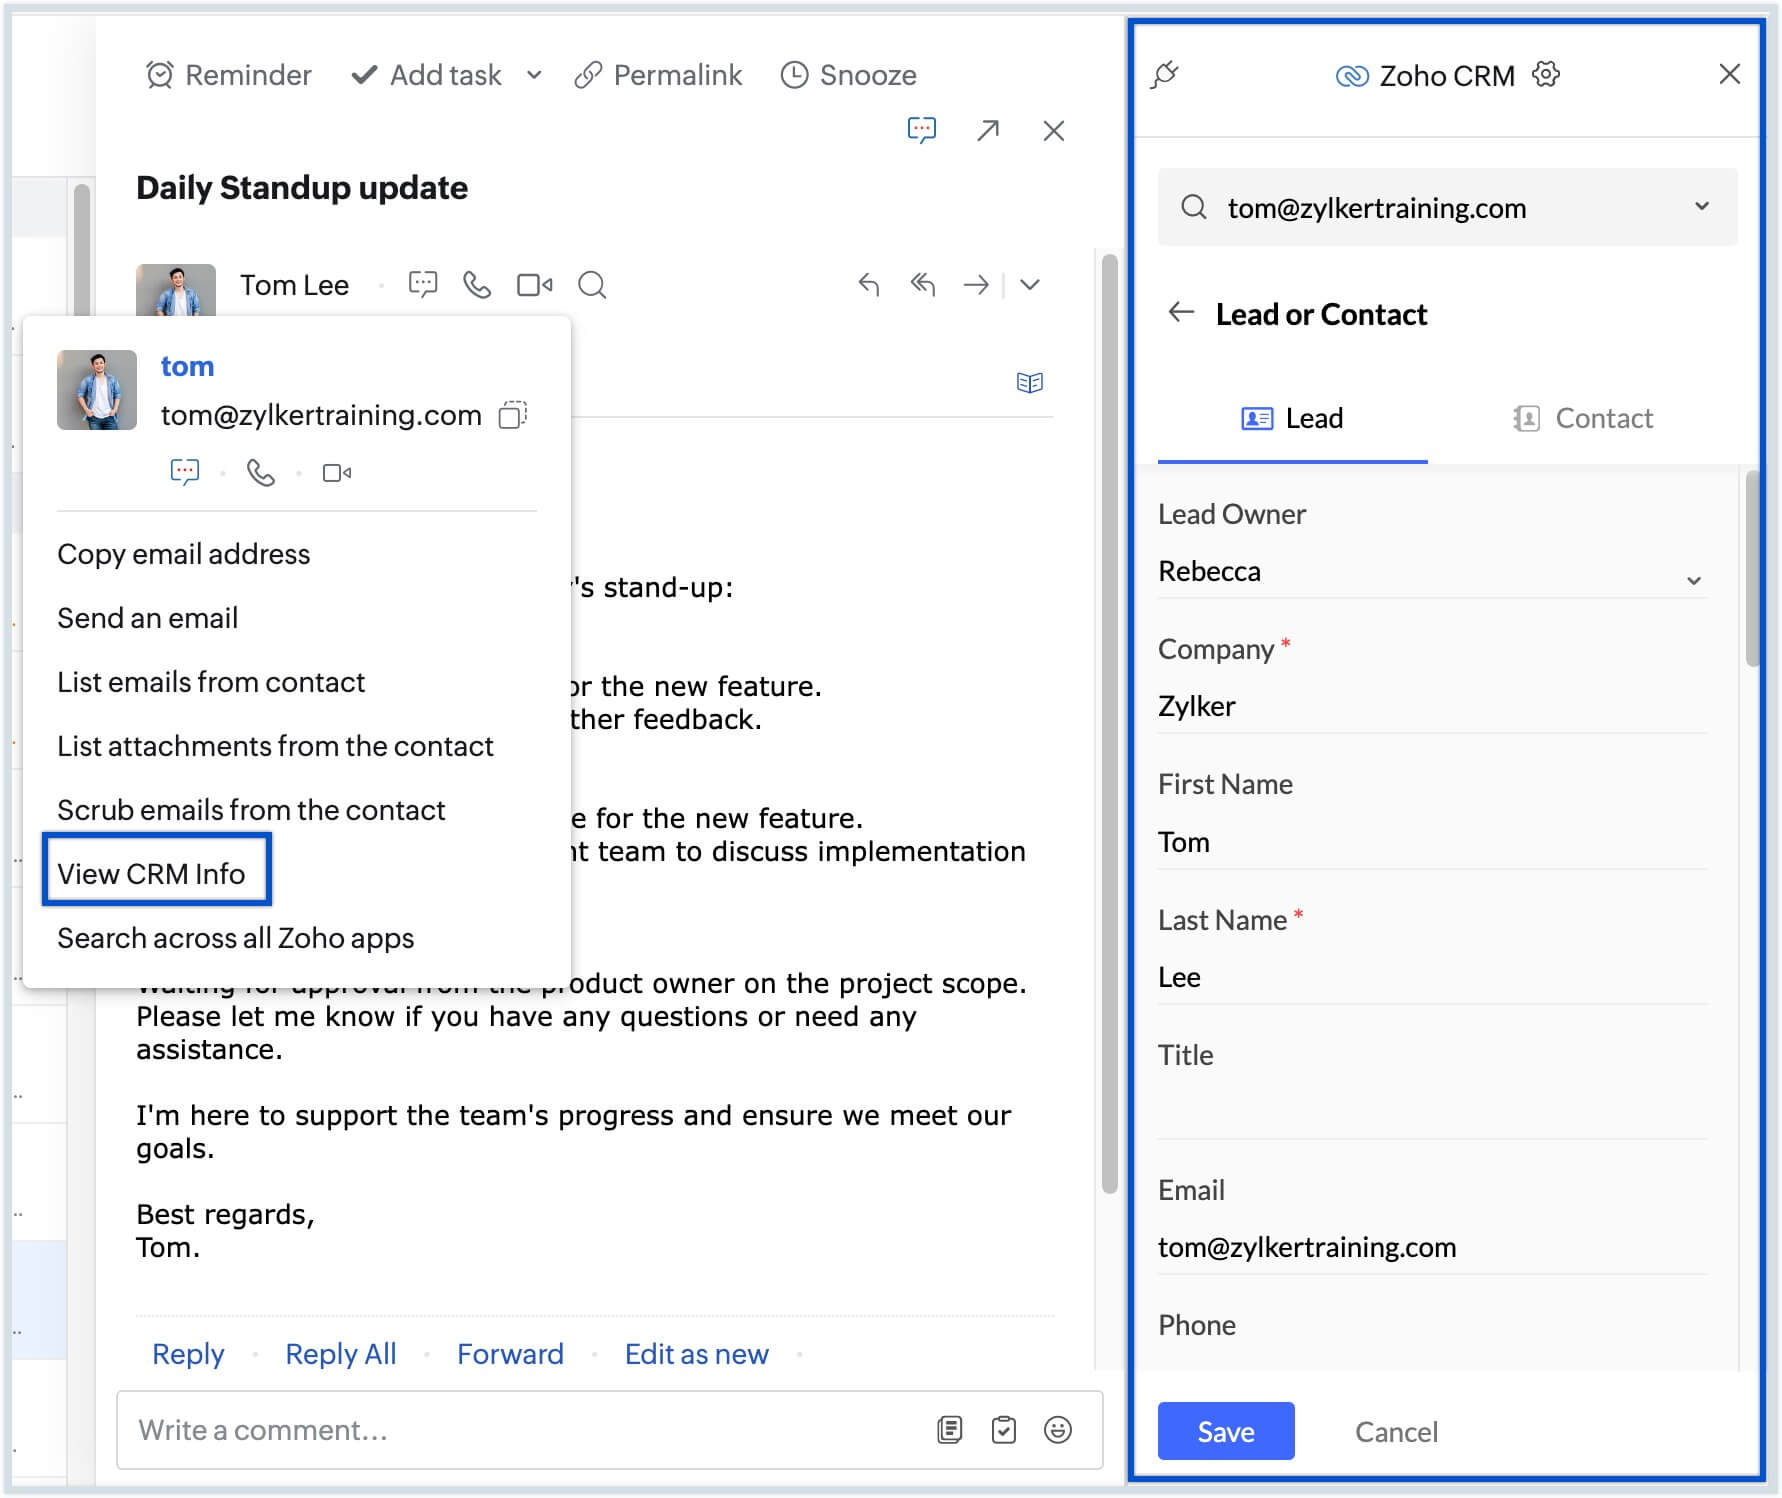This screenshot has height=1498, width=1782.
Task: Select List emails from contact
Action: [211, 682]
